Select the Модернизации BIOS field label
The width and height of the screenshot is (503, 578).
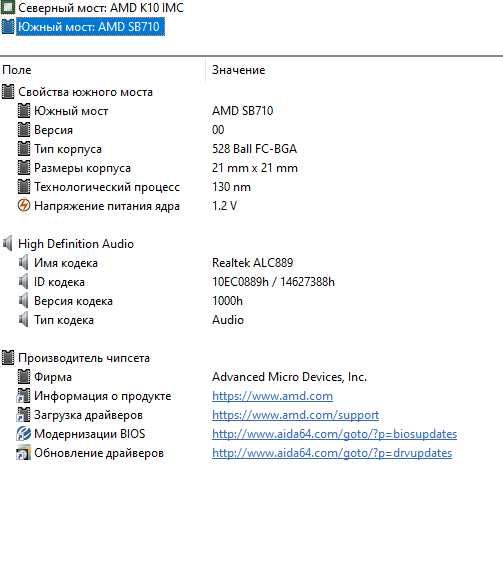coord(90,434)
